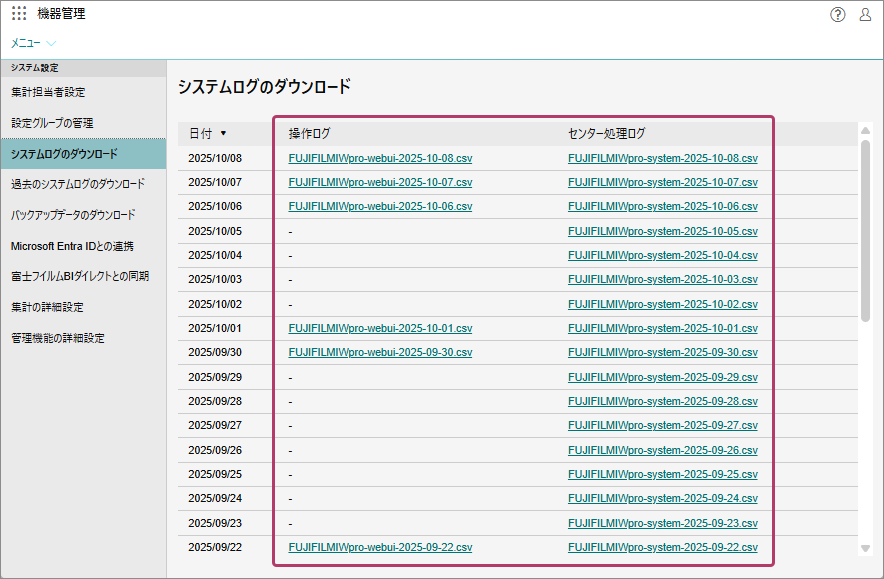Open 設定グループの管理 in sidebar
Screen dimensions: 884x579
(52, 123)
